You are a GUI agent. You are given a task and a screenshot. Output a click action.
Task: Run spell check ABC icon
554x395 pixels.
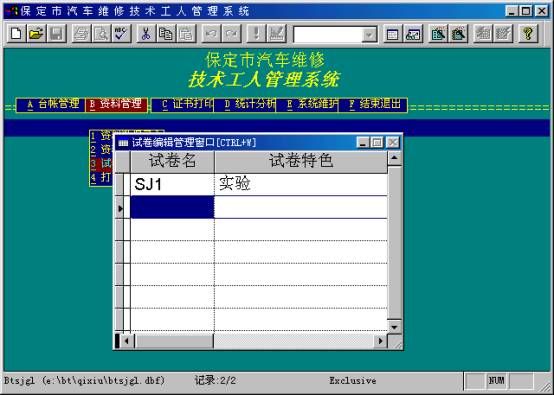[x=121, y=34]
